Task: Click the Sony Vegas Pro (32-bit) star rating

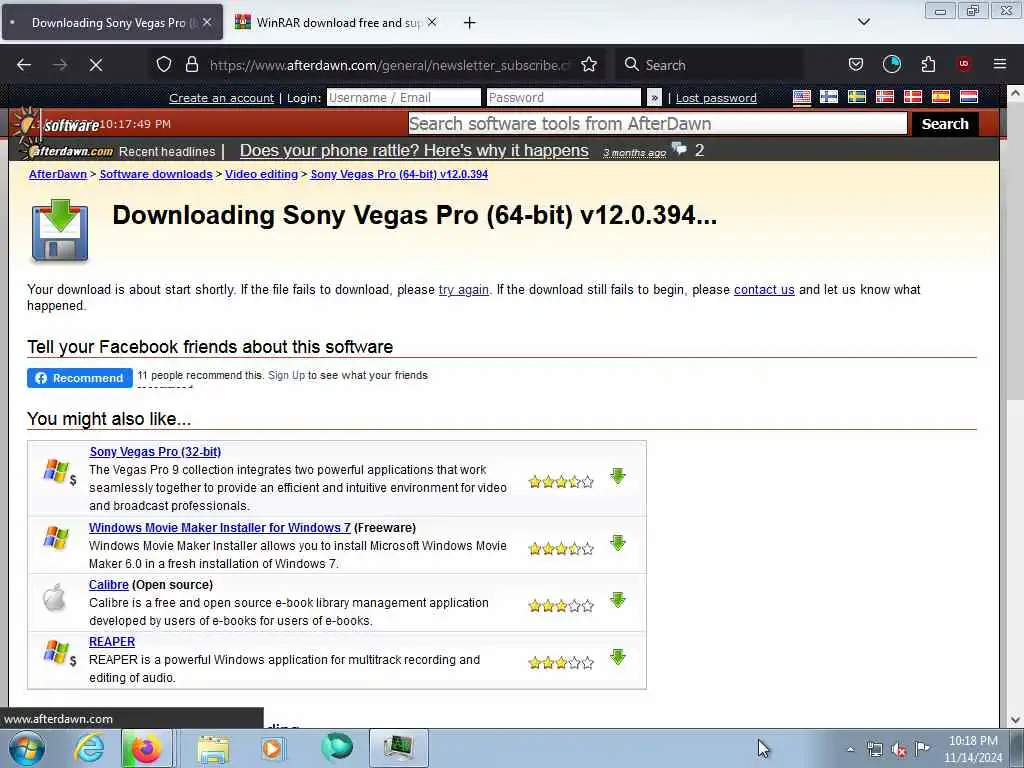Action: point(561,483)
